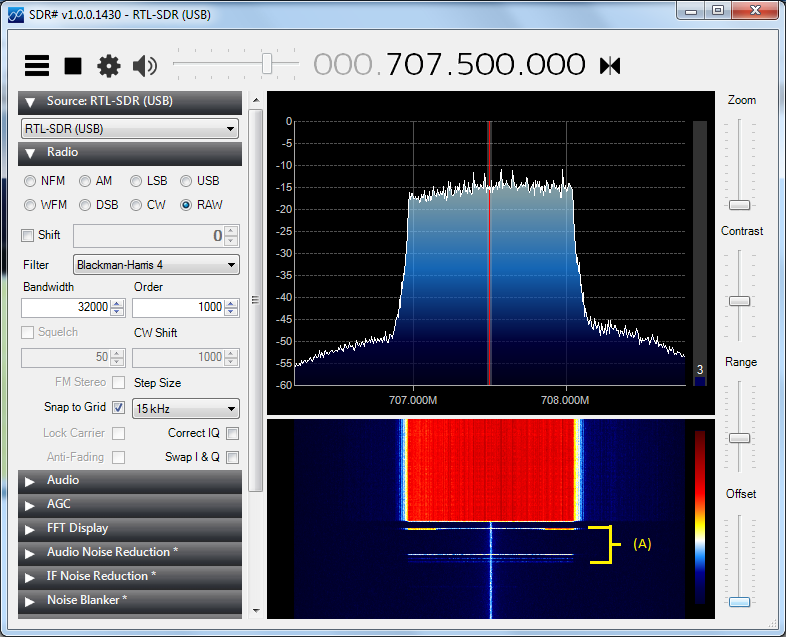This screenshot has width=786, height=637.
Task: Click the Range slider thumb
Action: 739,439
